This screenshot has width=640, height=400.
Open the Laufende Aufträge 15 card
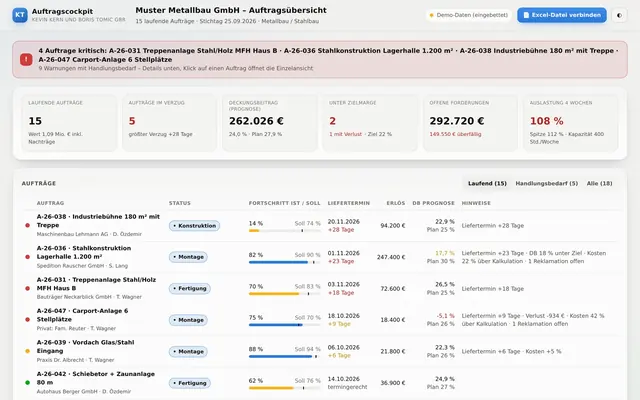point(69,122)
